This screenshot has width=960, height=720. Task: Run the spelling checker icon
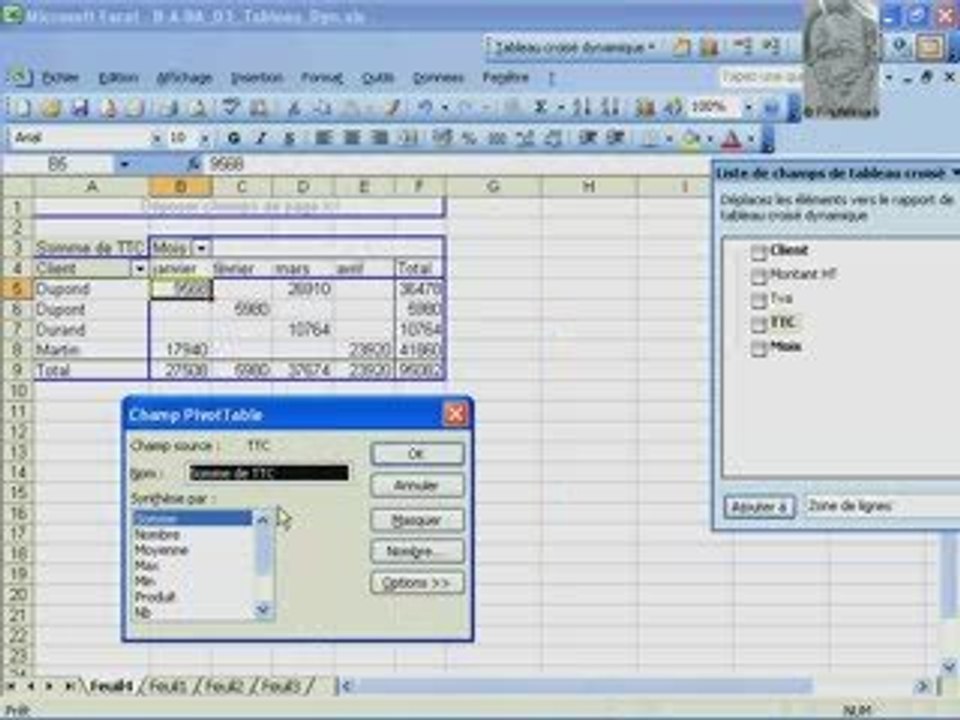[230, 108]
